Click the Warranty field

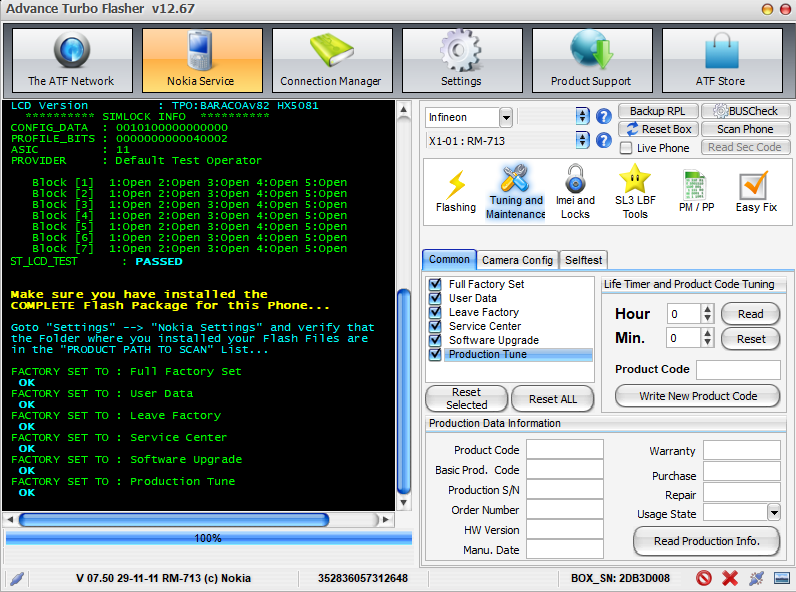click(742, 450)
